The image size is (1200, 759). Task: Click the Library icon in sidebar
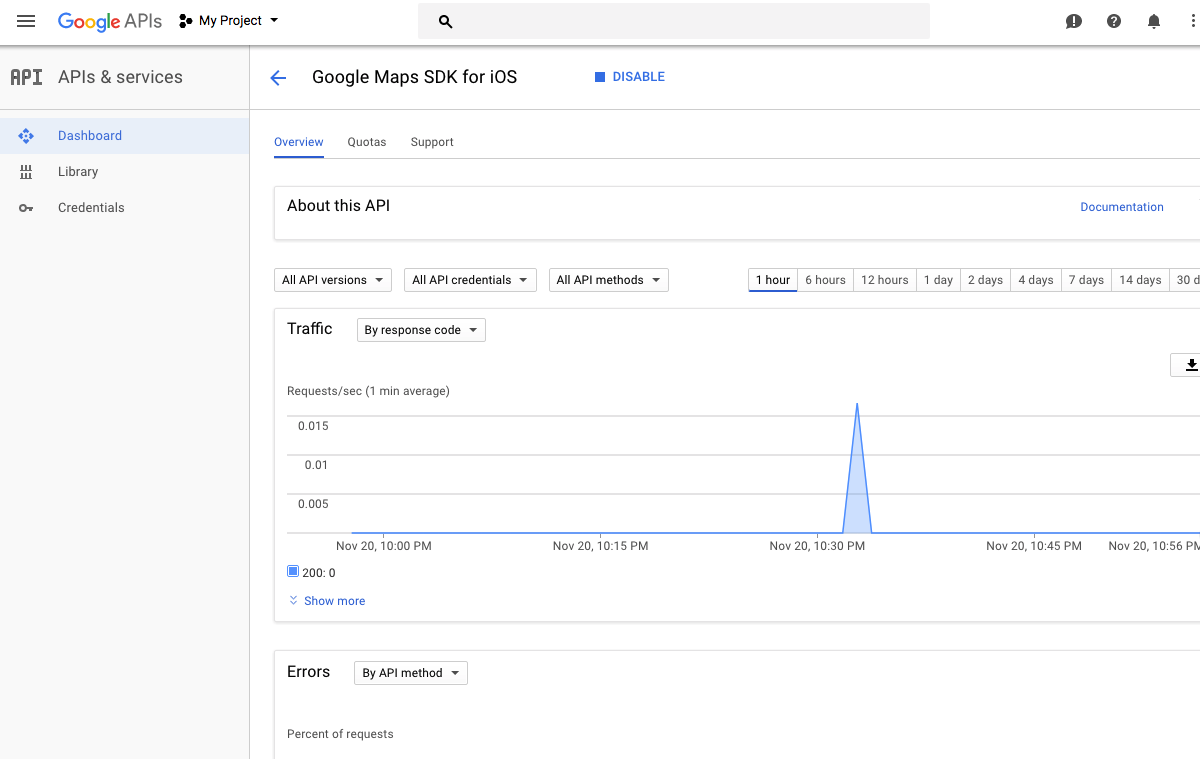(x=26, y=172)
